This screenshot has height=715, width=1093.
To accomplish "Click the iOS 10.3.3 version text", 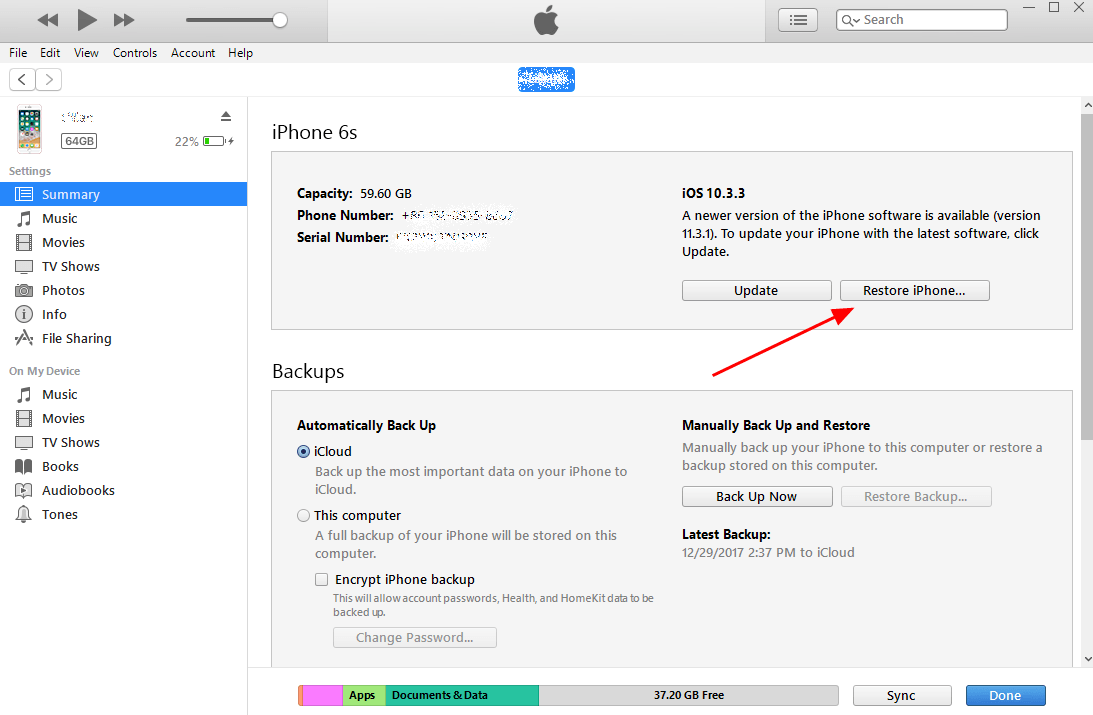I will tap(713, 194).
